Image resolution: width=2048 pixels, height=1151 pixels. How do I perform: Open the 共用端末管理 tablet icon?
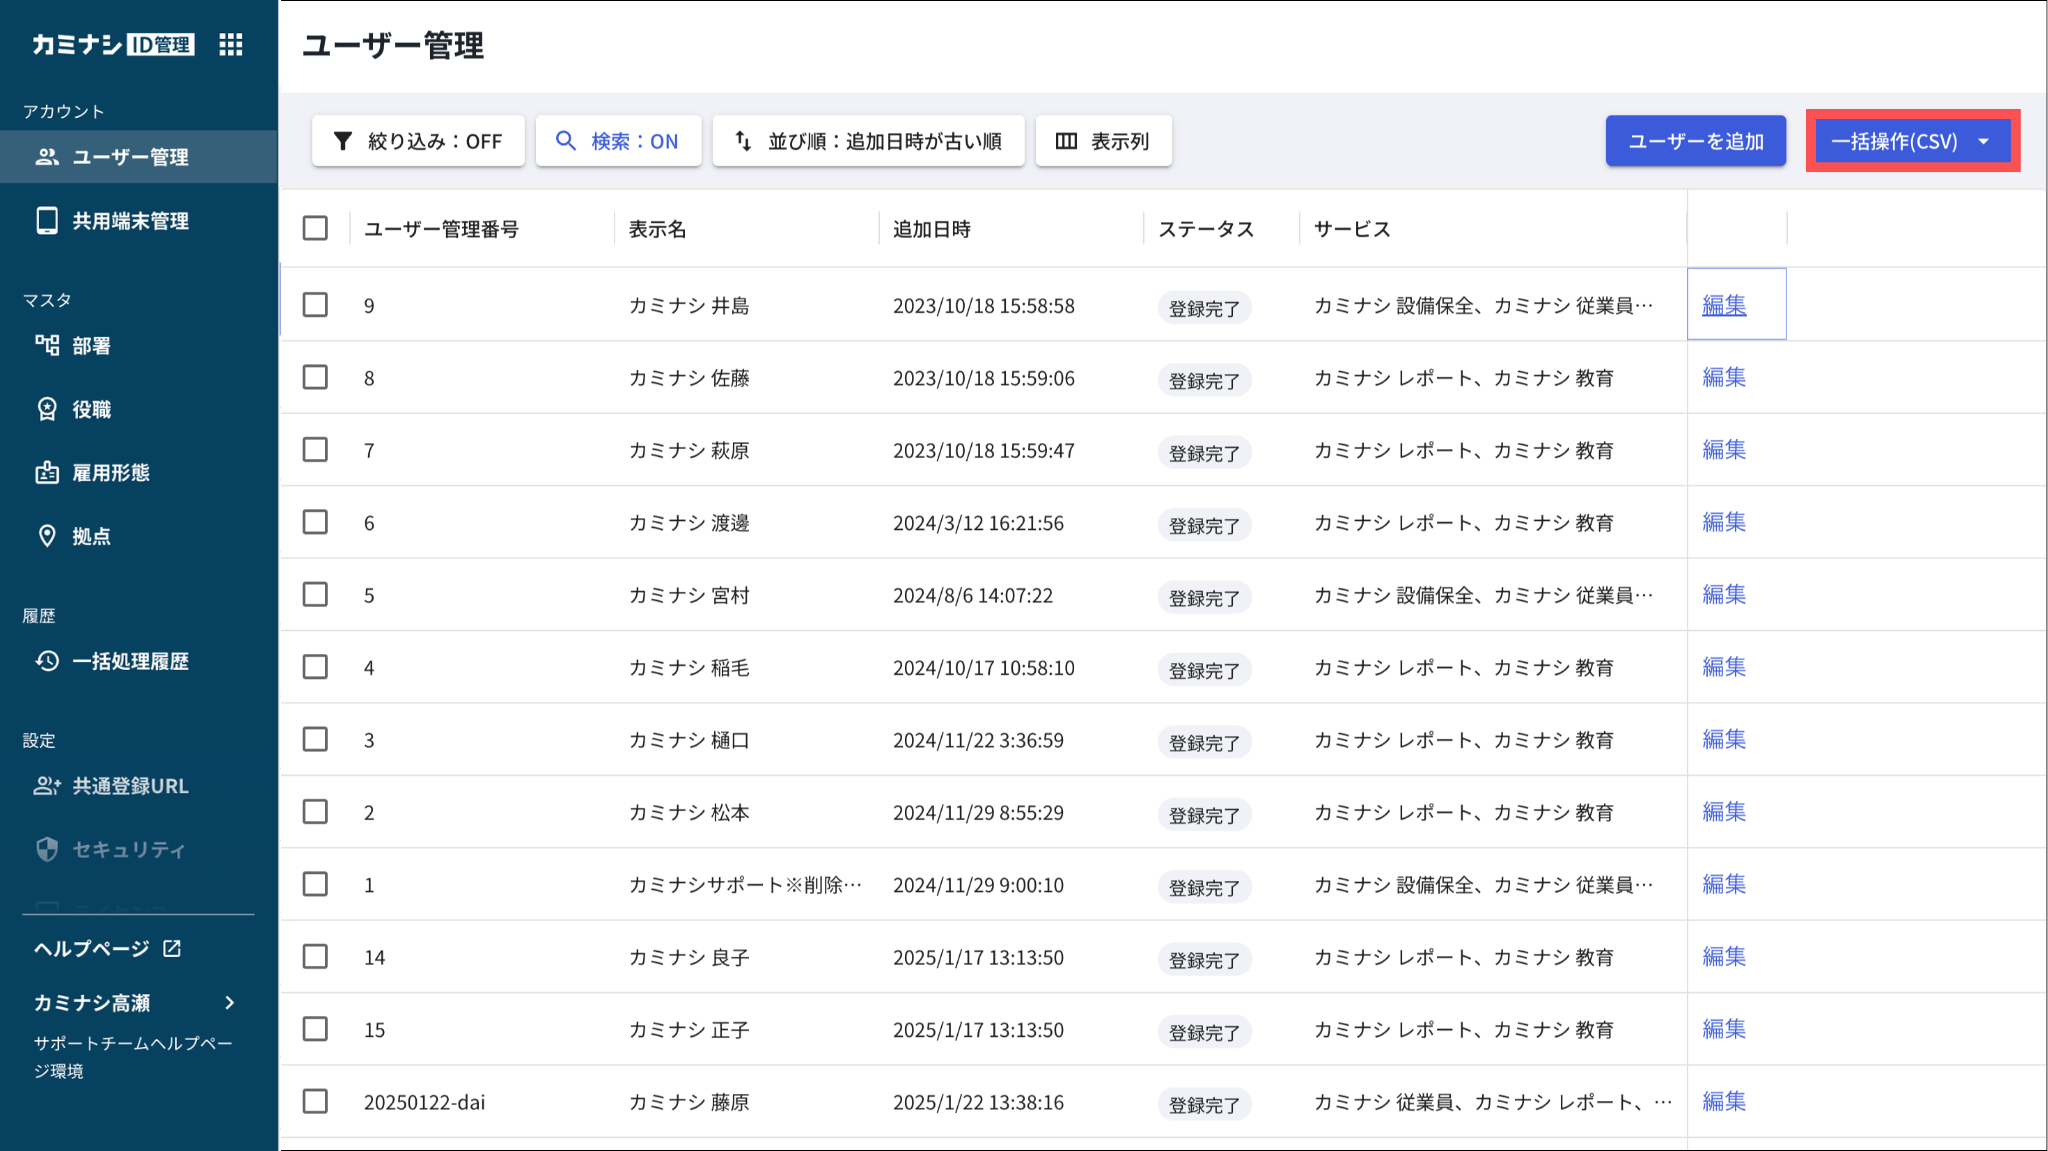coord(47,220)
